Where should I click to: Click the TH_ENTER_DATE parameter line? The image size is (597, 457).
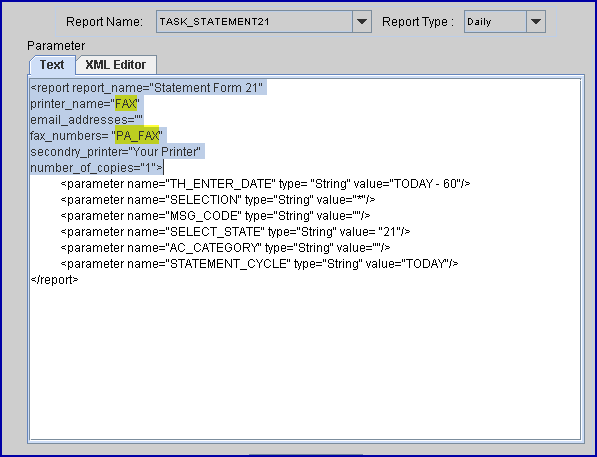pos(265,184)
